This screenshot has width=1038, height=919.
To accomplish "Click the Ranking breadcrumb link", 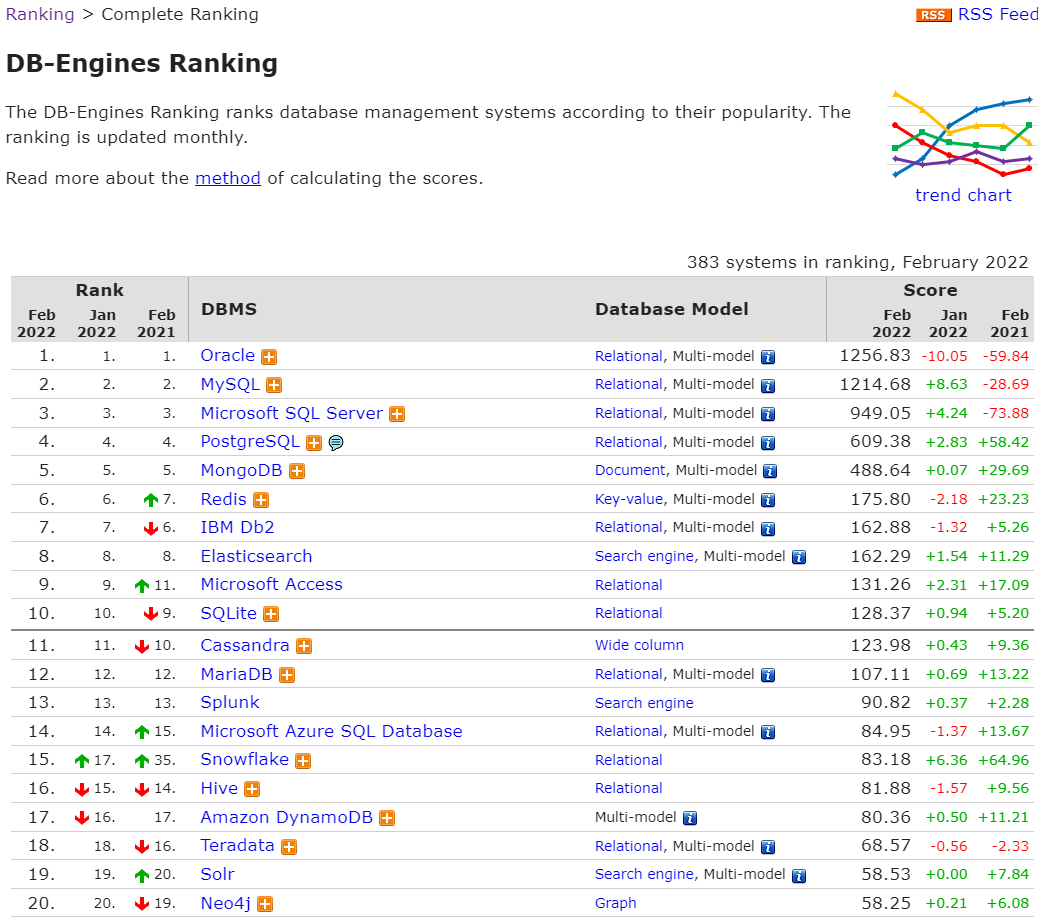I will [40, 15].
